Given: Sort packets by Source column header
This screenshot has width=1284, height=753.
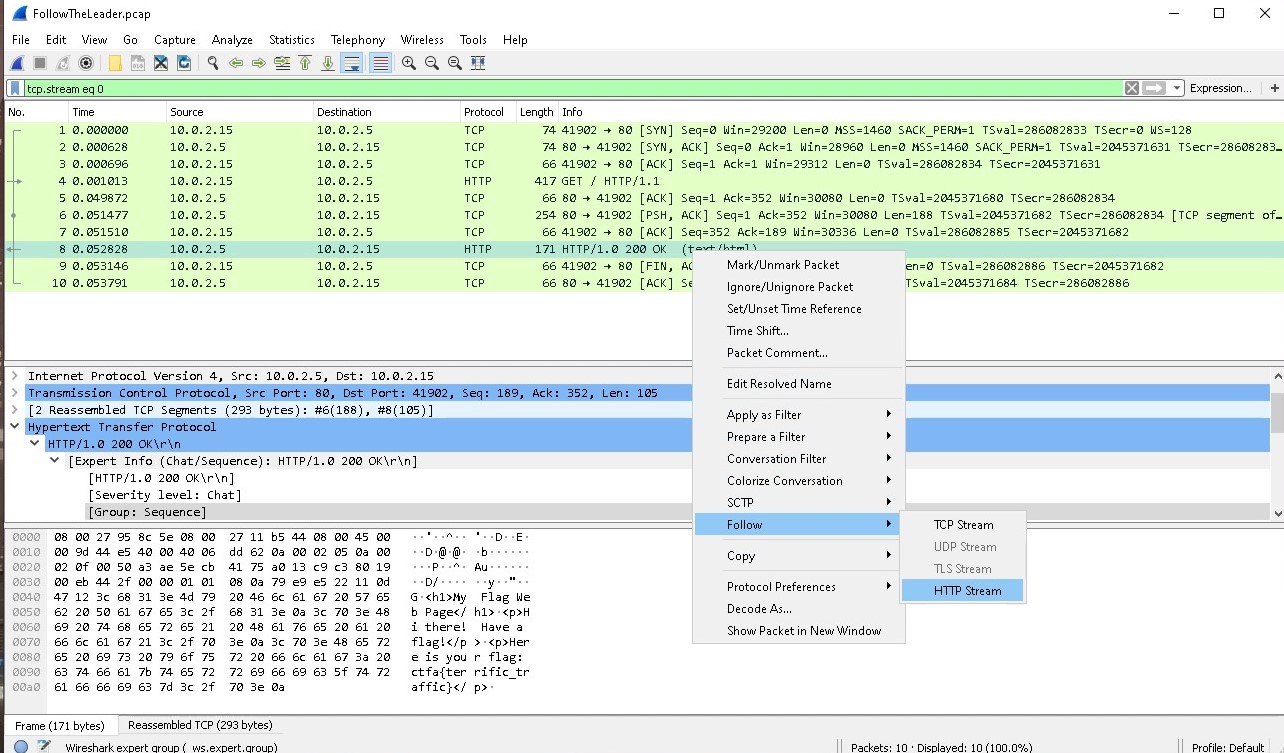Looking at the screenshot, I should [240, 112].
